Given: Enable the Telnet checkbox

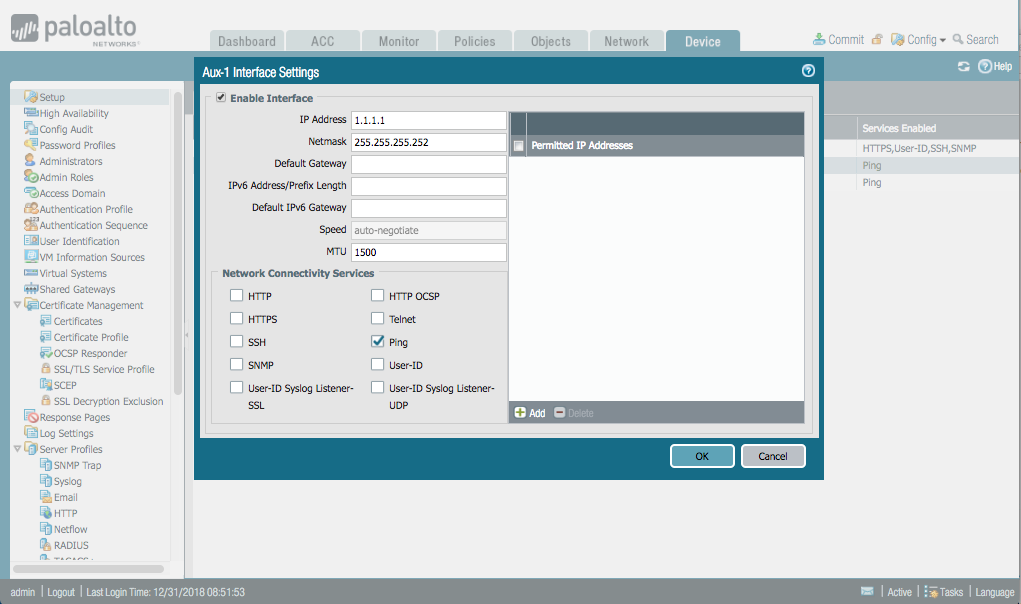Looking at the screenshot, I should click(x=378, y=318).
